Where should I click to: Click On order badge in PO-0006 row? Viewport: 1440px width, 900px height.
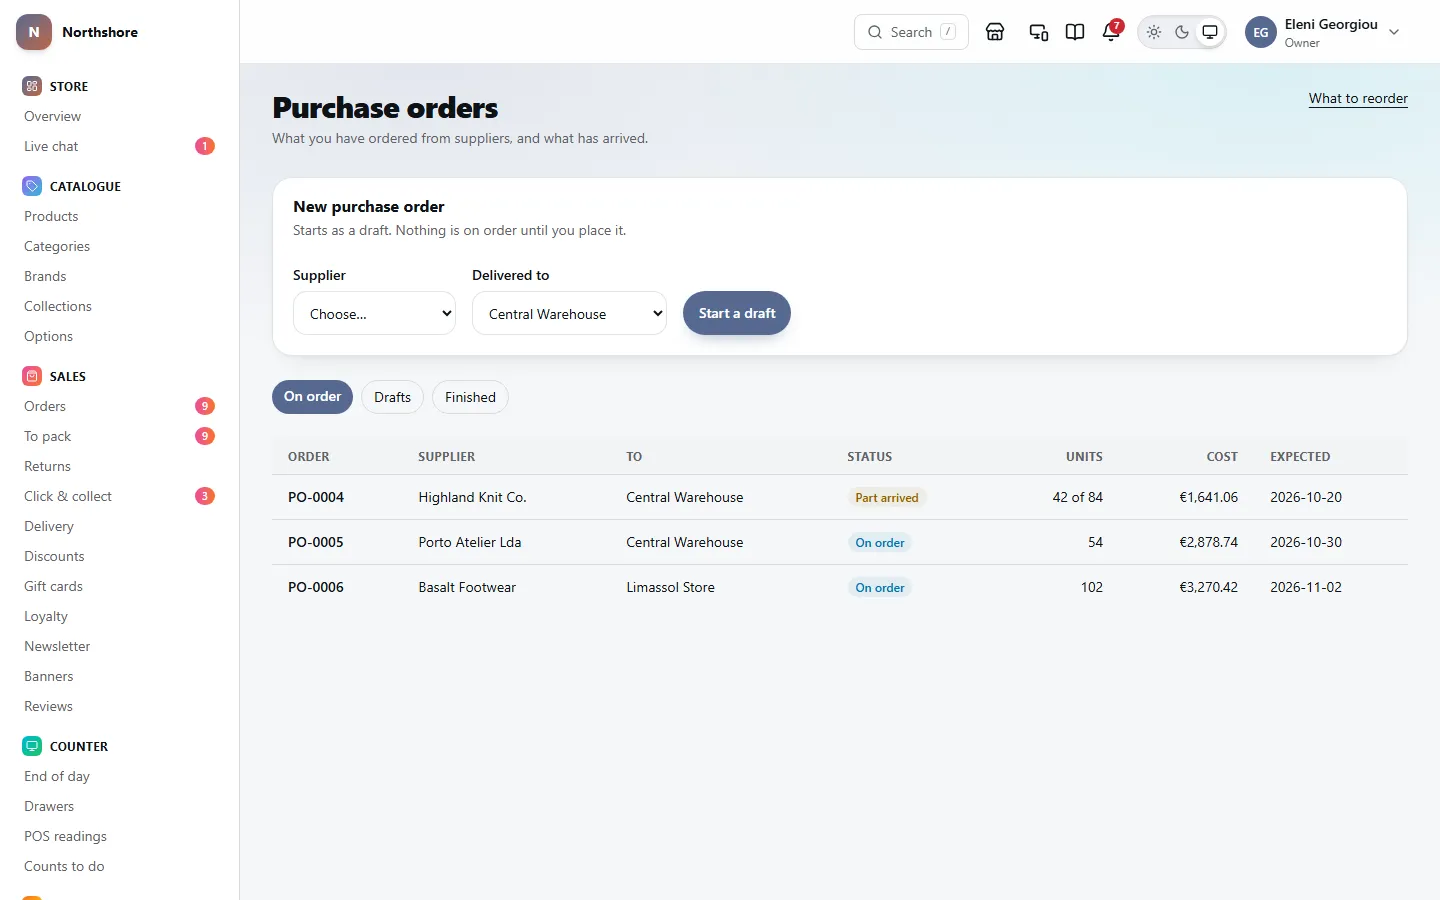[880, 587]
